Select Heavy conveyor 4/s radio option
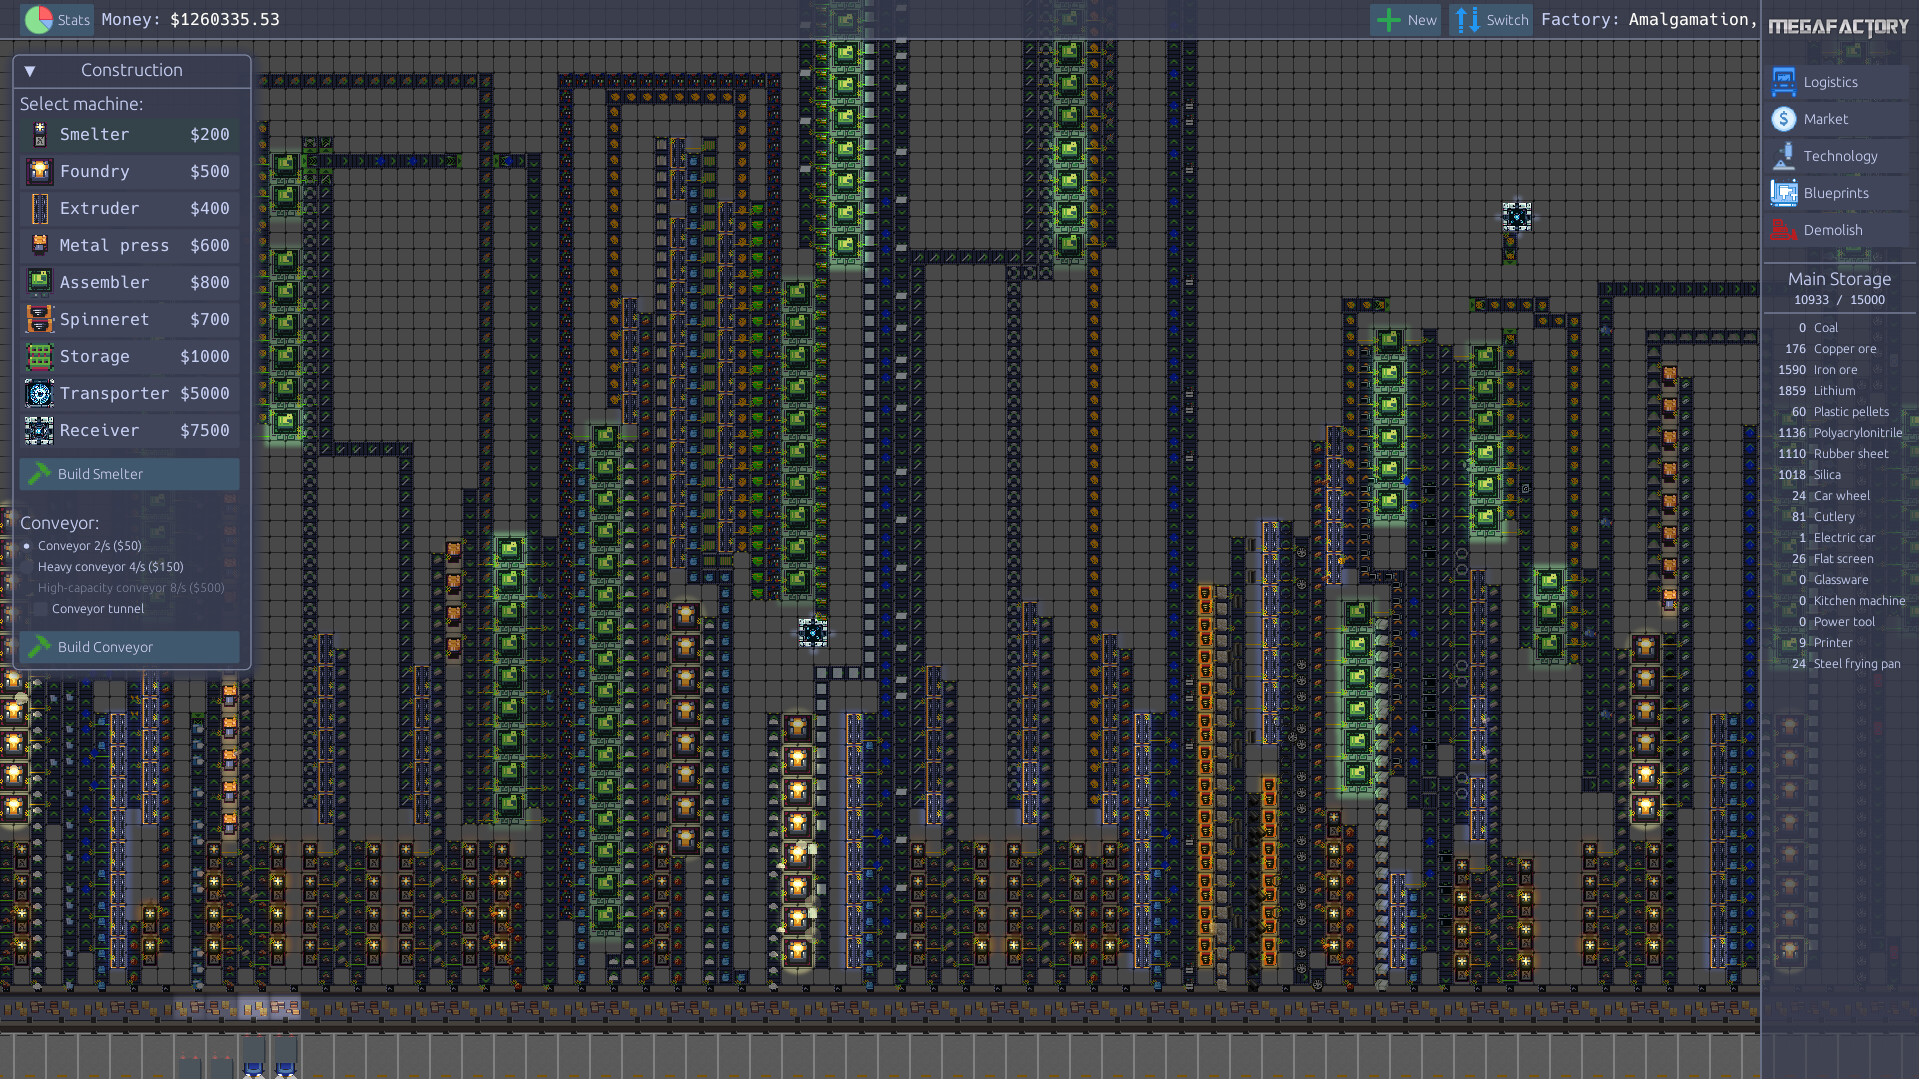 tap(27, 567)
